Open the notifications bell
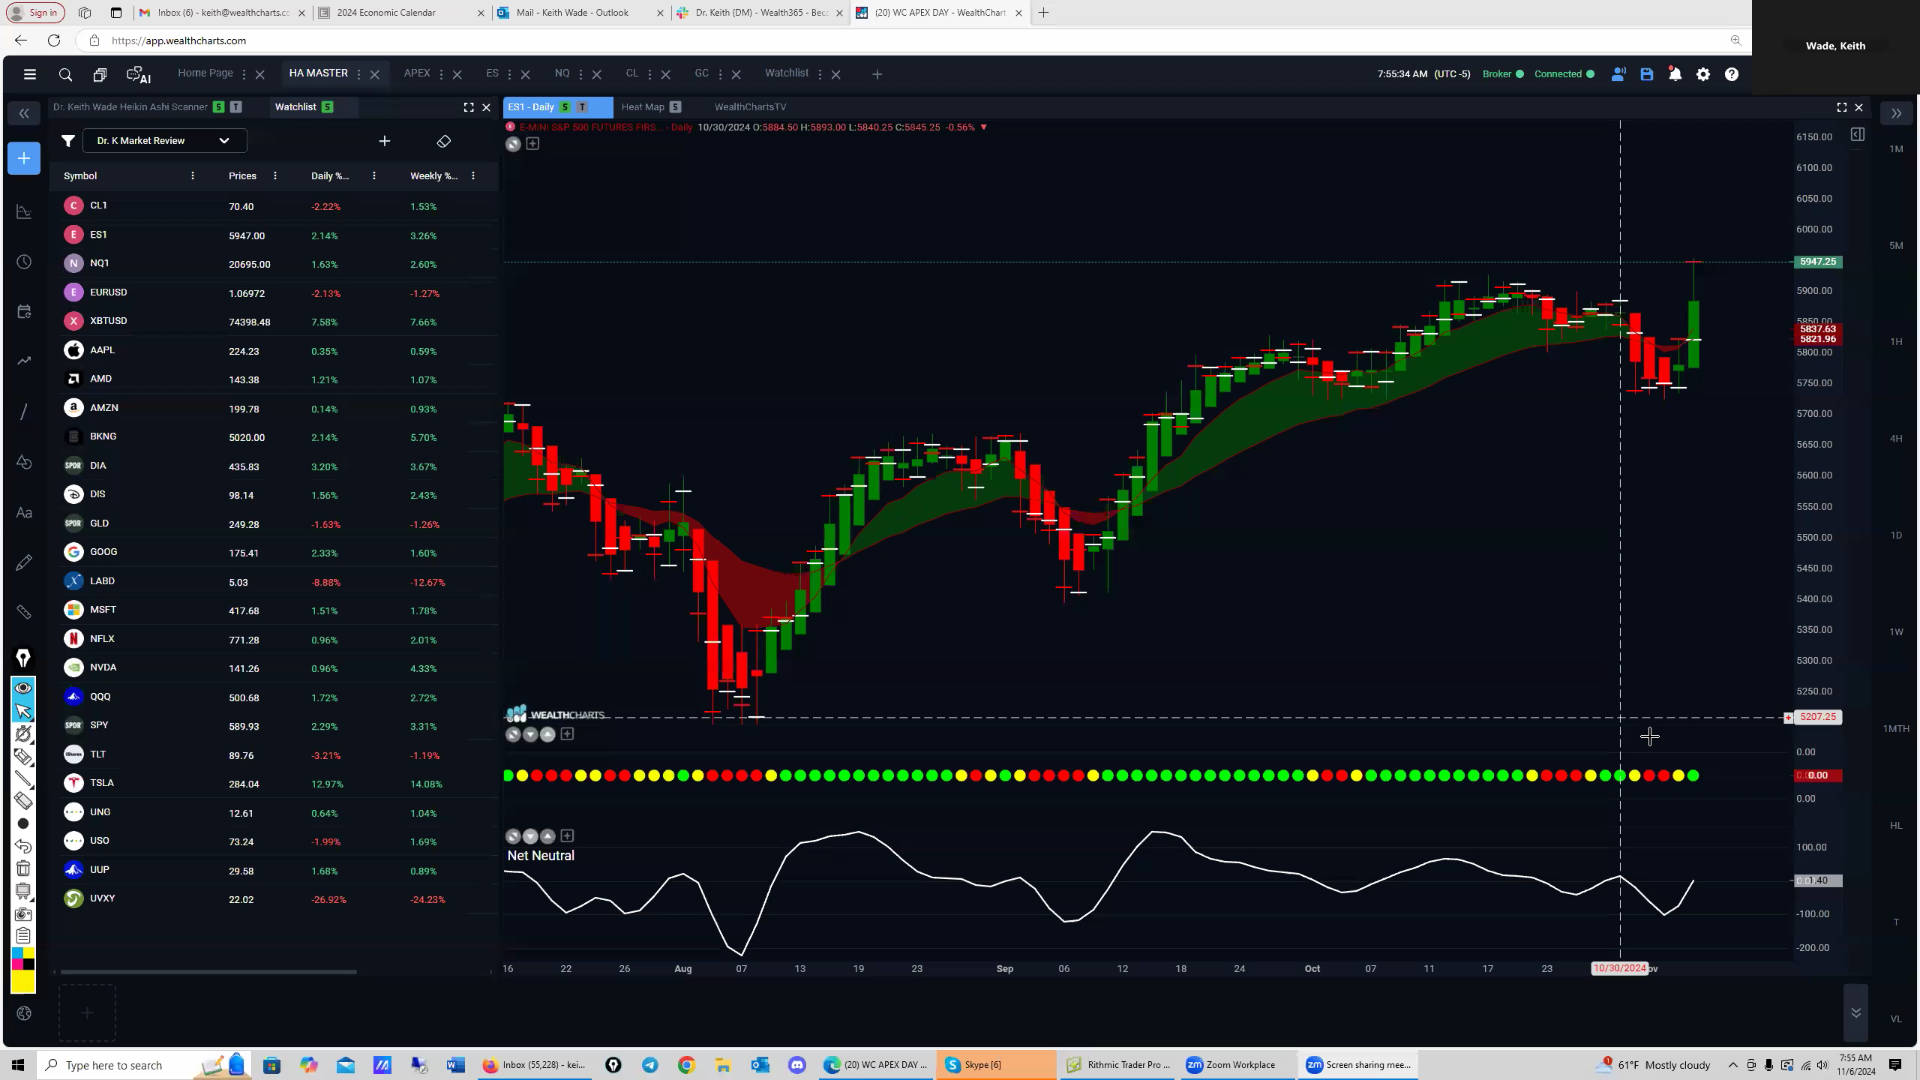The width and height of the screenshot is (1920, 1080). click(1675, 74)
